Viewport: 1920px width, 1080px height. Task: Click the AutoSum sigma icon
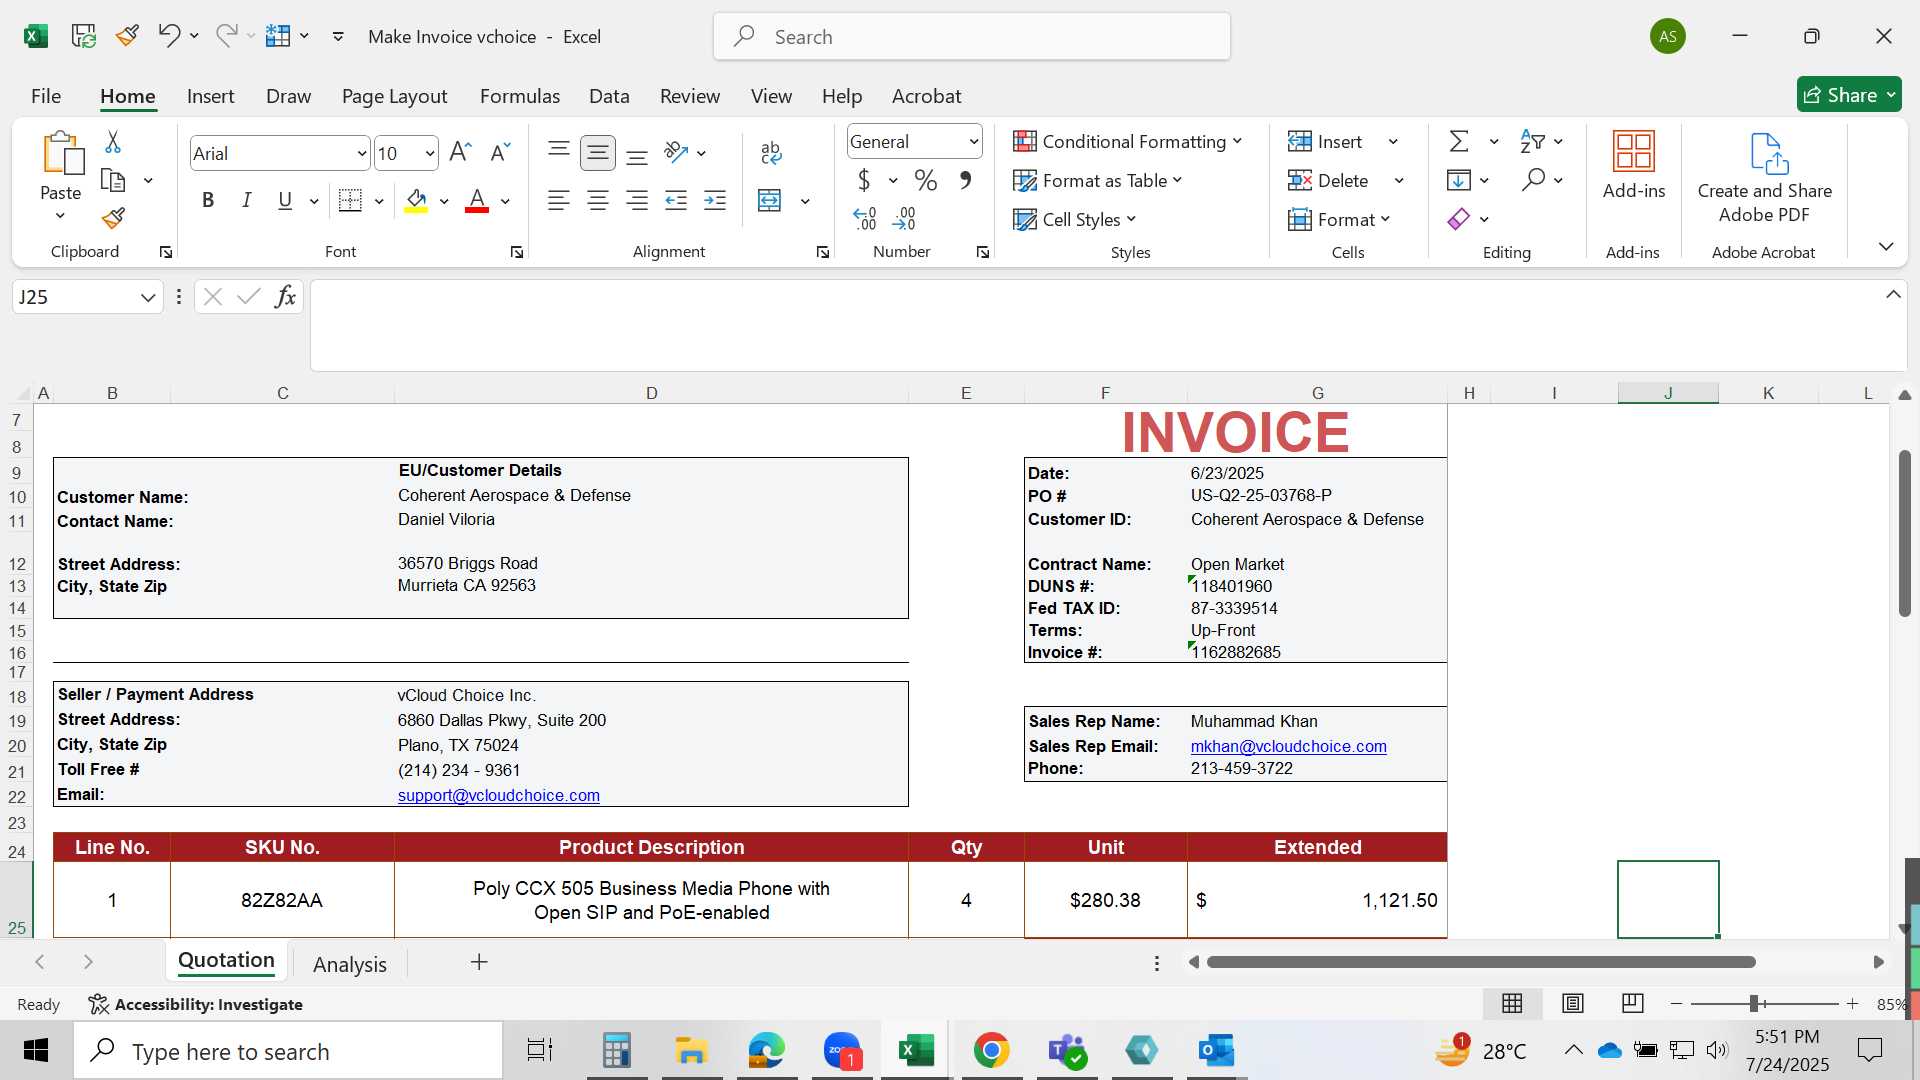coord(1460,141)
